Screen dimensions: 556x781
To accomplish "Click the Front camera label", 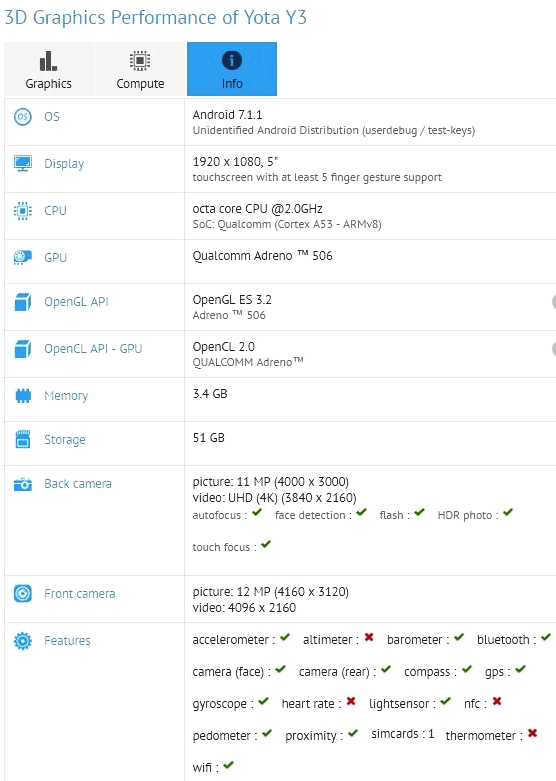I will point(80,594).
